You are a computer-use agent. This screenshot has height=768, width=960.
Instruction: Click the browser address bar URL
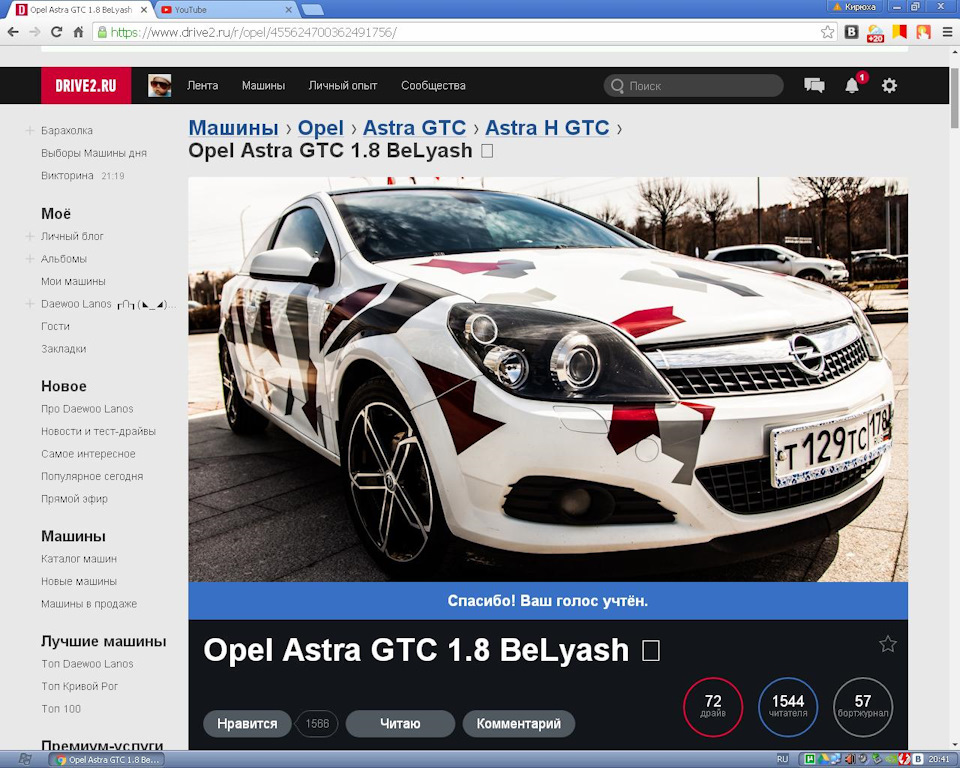[253, 32]
